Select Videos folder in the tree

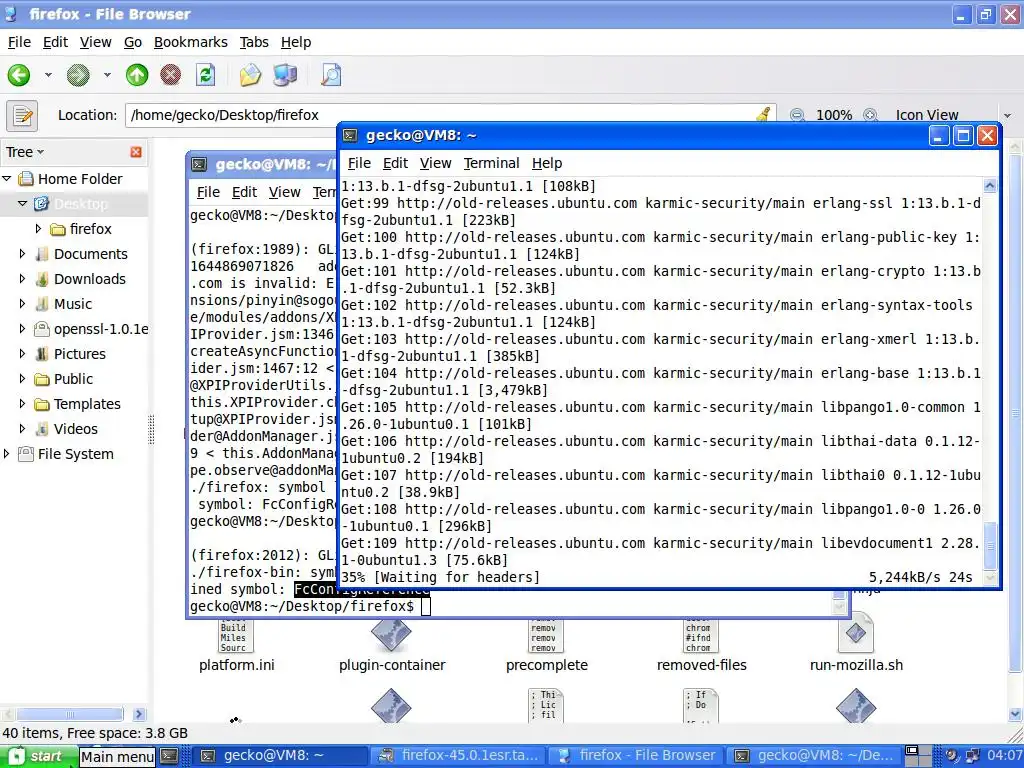(76, 429)
